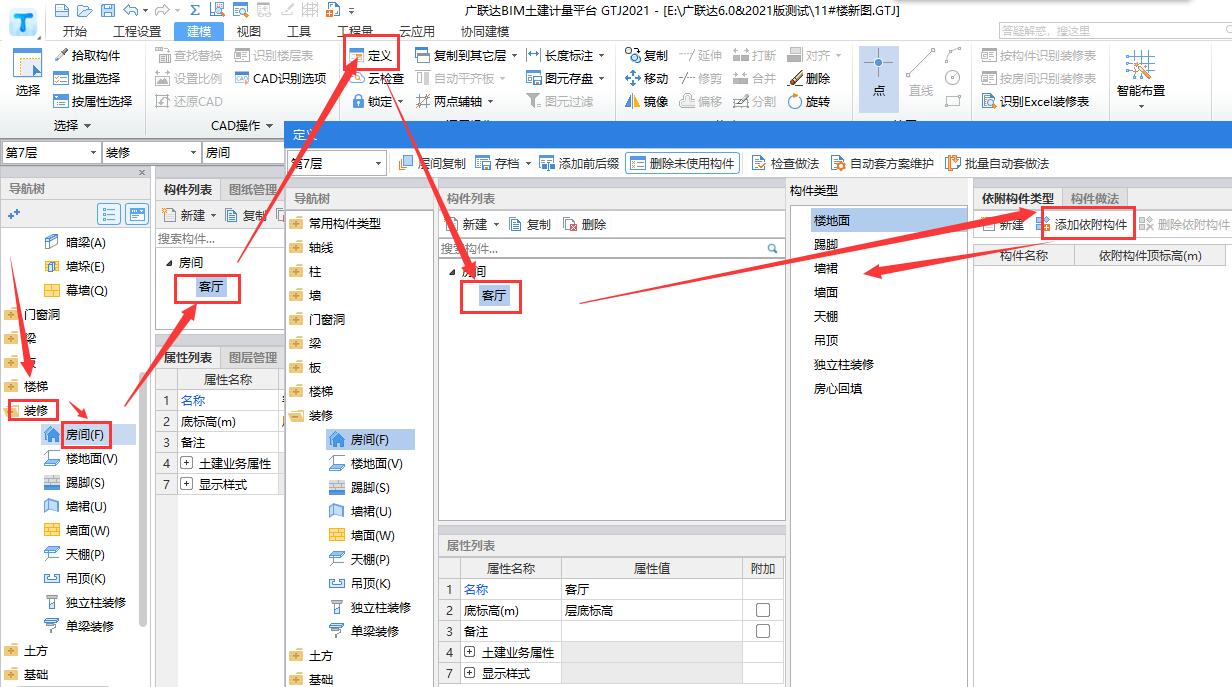Click 图元存盘 element save icon
The image size is (1232, 687).
click(x=566, y=78)
